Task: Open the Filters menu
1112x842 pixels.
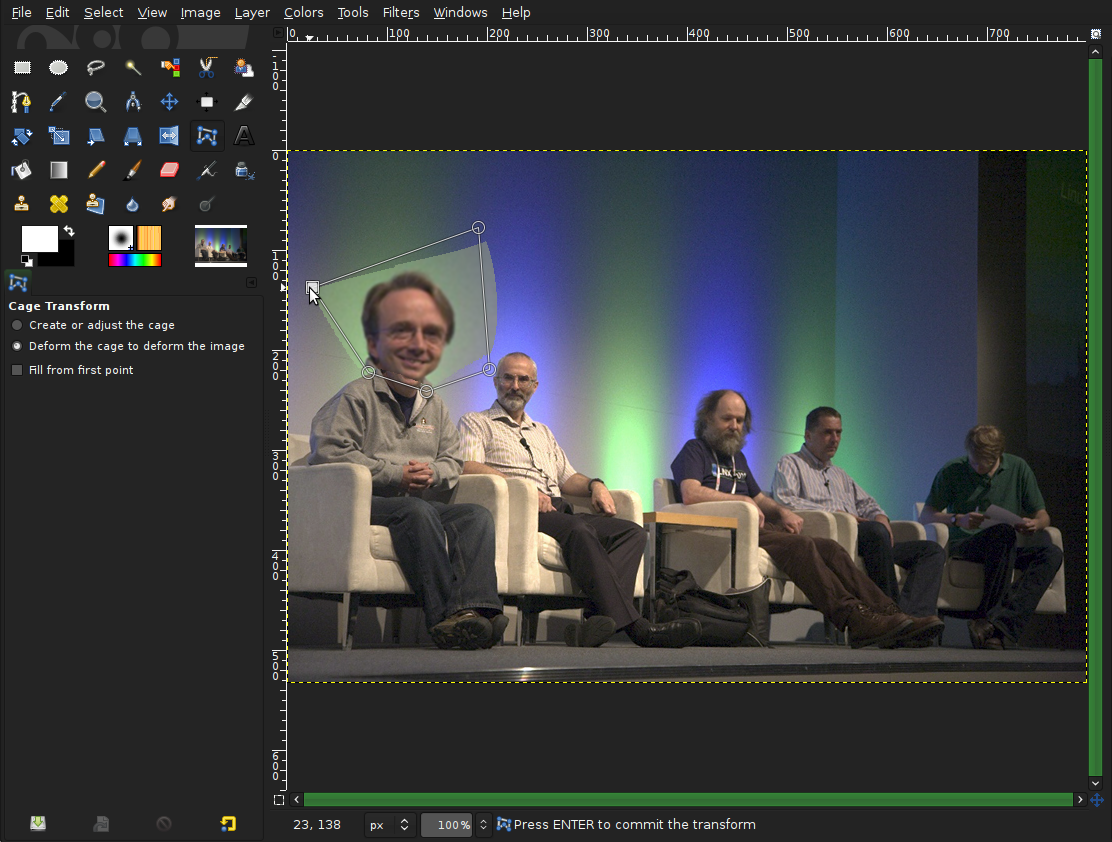Action: tap(401, 12)
